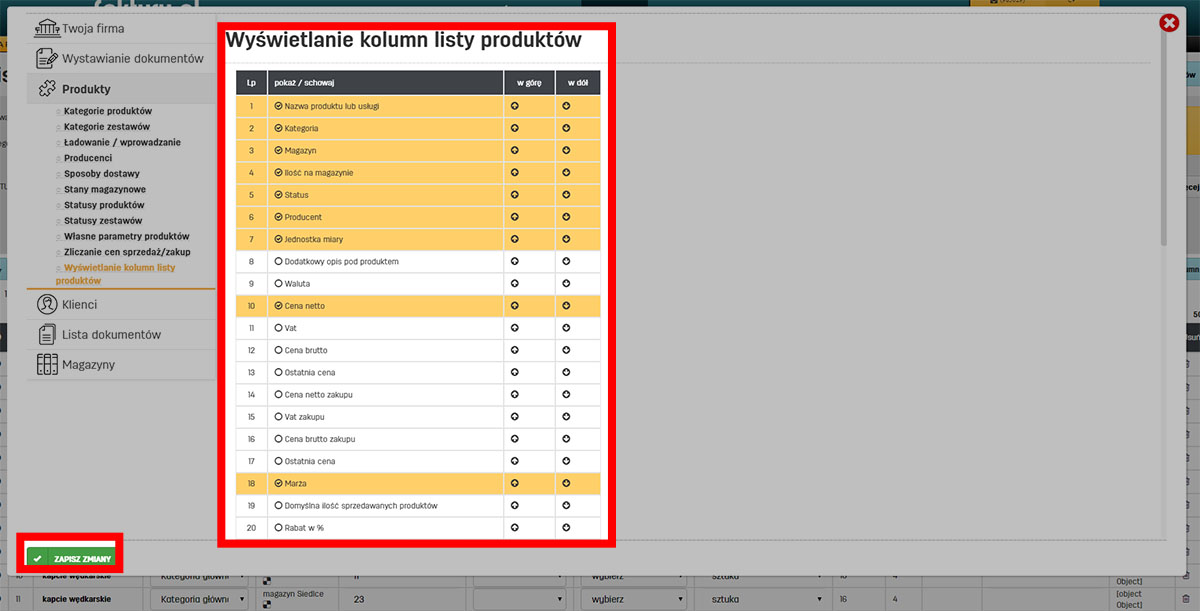Select the Wystawianie dokumentów document icon

point(45,58)
